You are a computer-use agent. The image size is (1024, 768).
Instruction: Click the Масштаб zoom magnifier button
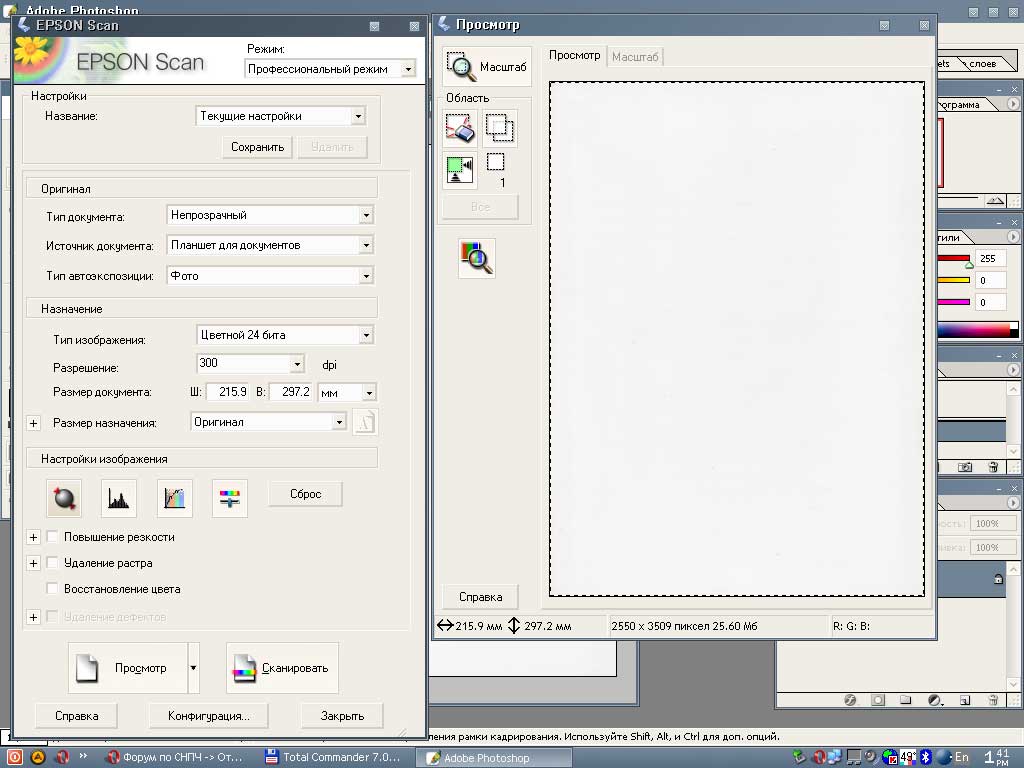(x=487, y=66)
